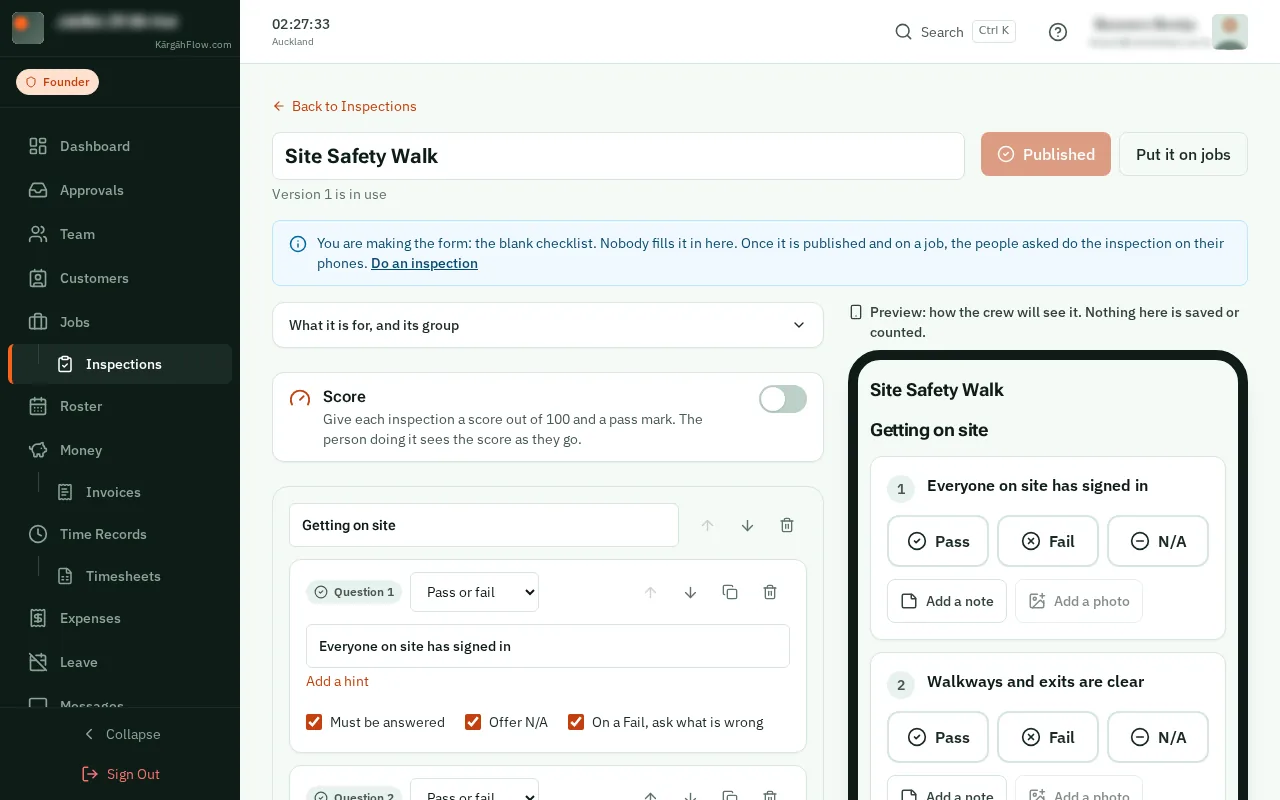Click the Dashboard grid icon
Image resolution: width=1280 pixels, height=800 pixels.
[x=38, y=146]
